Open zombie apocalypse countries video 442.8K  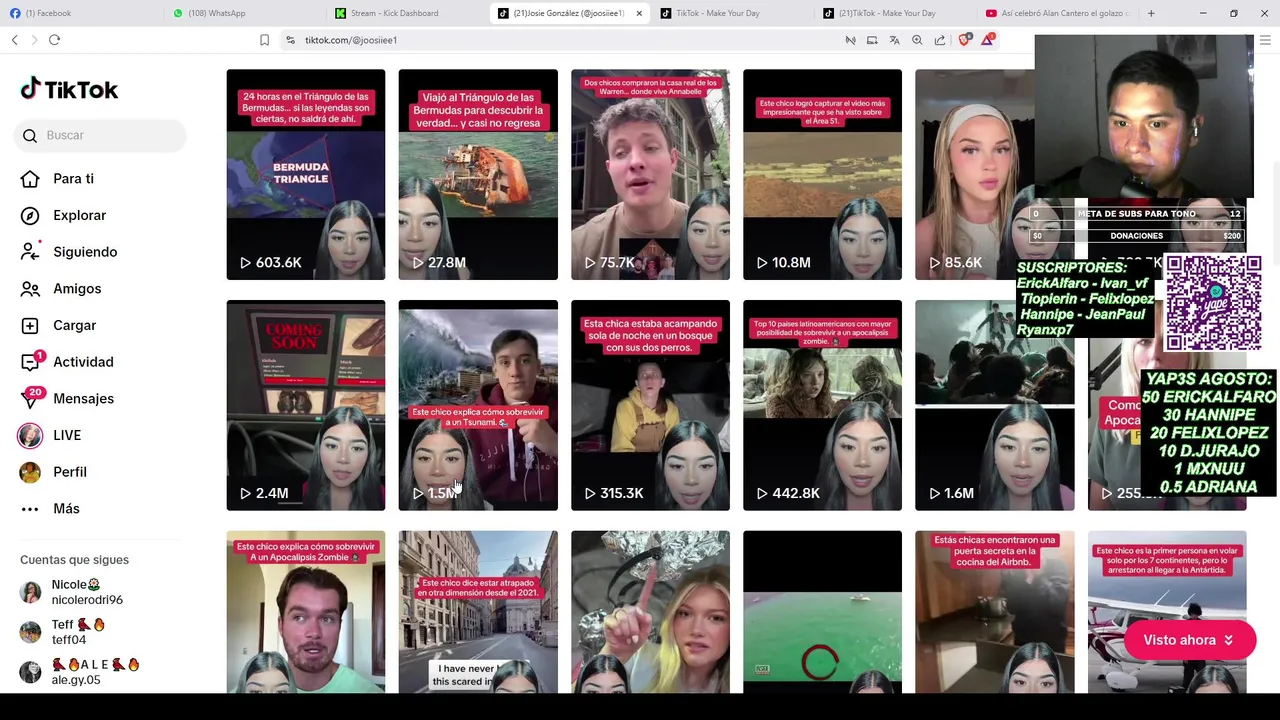822,405
